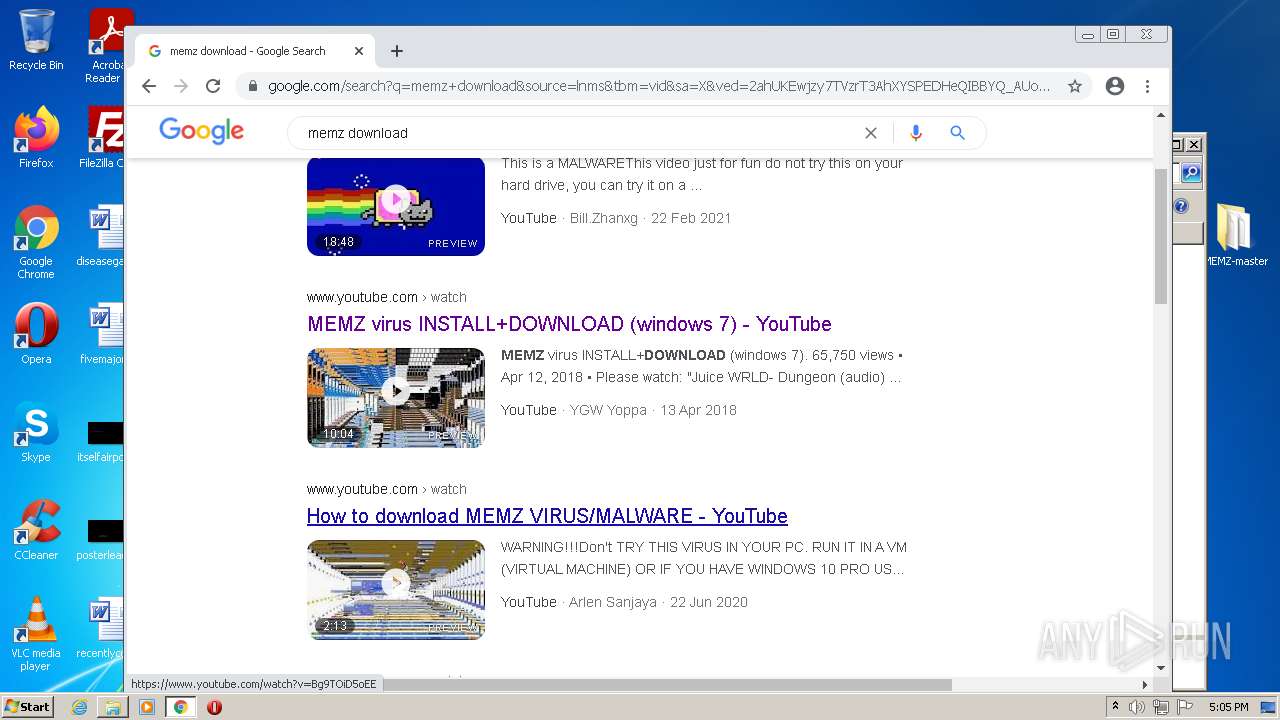Open a new Chrome tab
This screenshot has width=1280, height=720.
(x=397, y=51)
